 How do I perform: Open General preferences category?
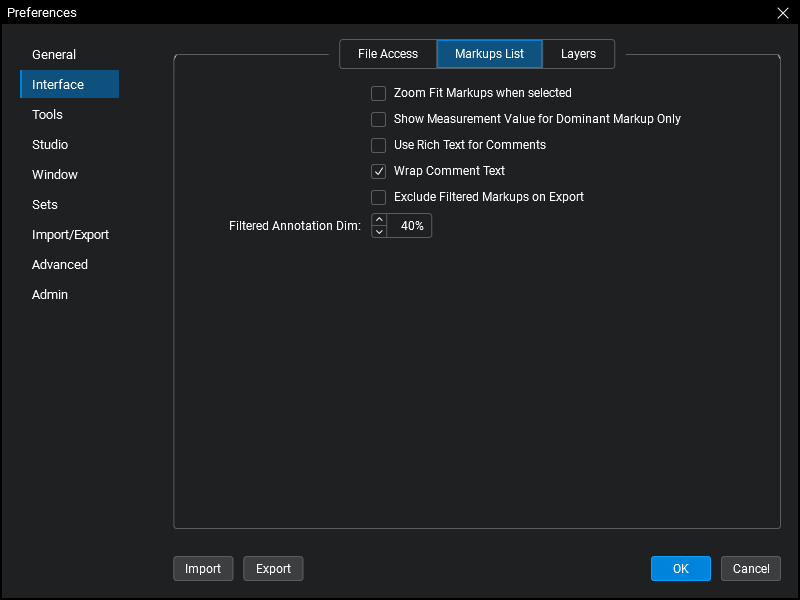click(54, 55)
